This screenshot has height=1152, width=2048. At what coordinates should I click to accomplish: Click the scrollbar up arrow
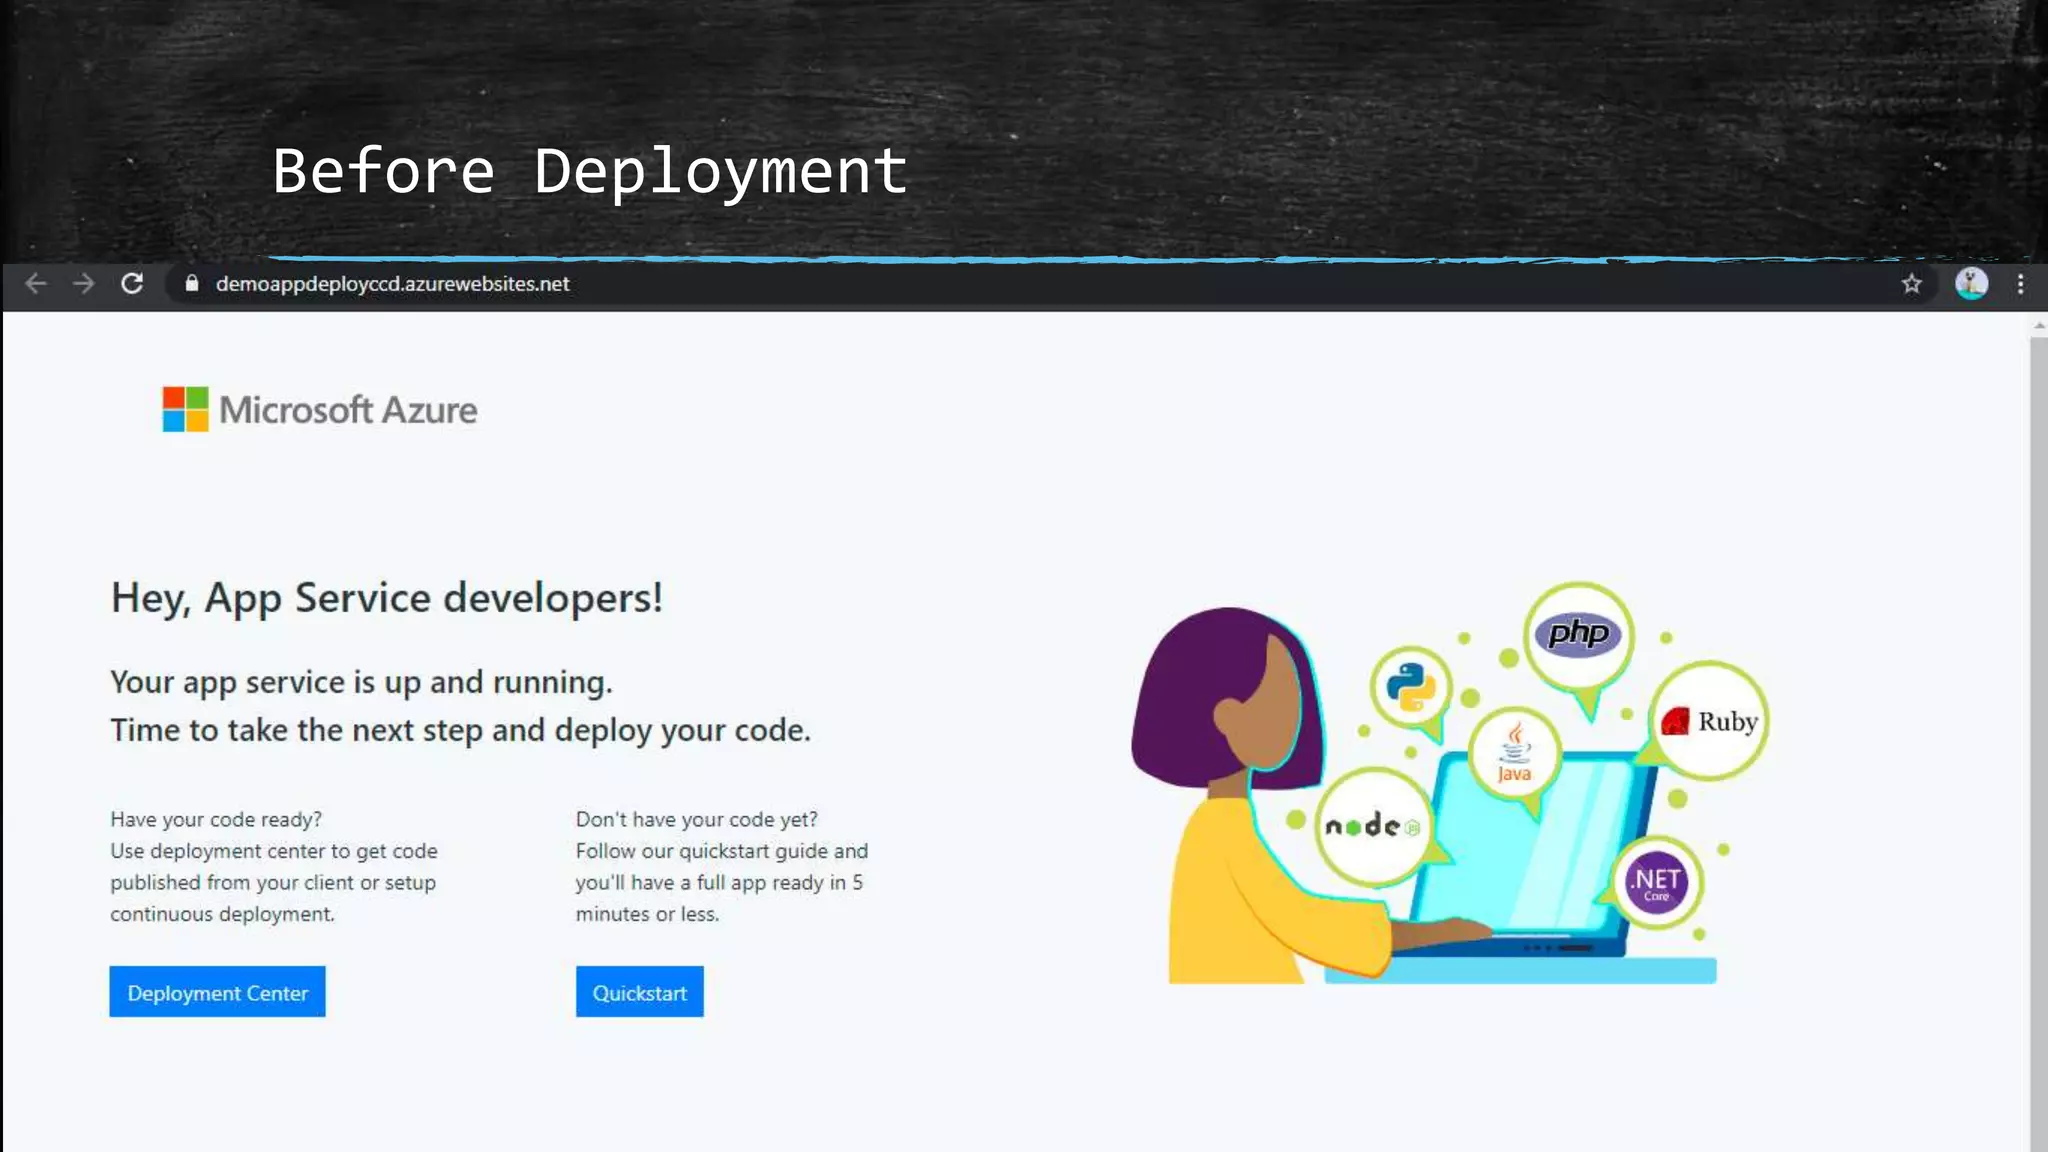(2038, 326)
